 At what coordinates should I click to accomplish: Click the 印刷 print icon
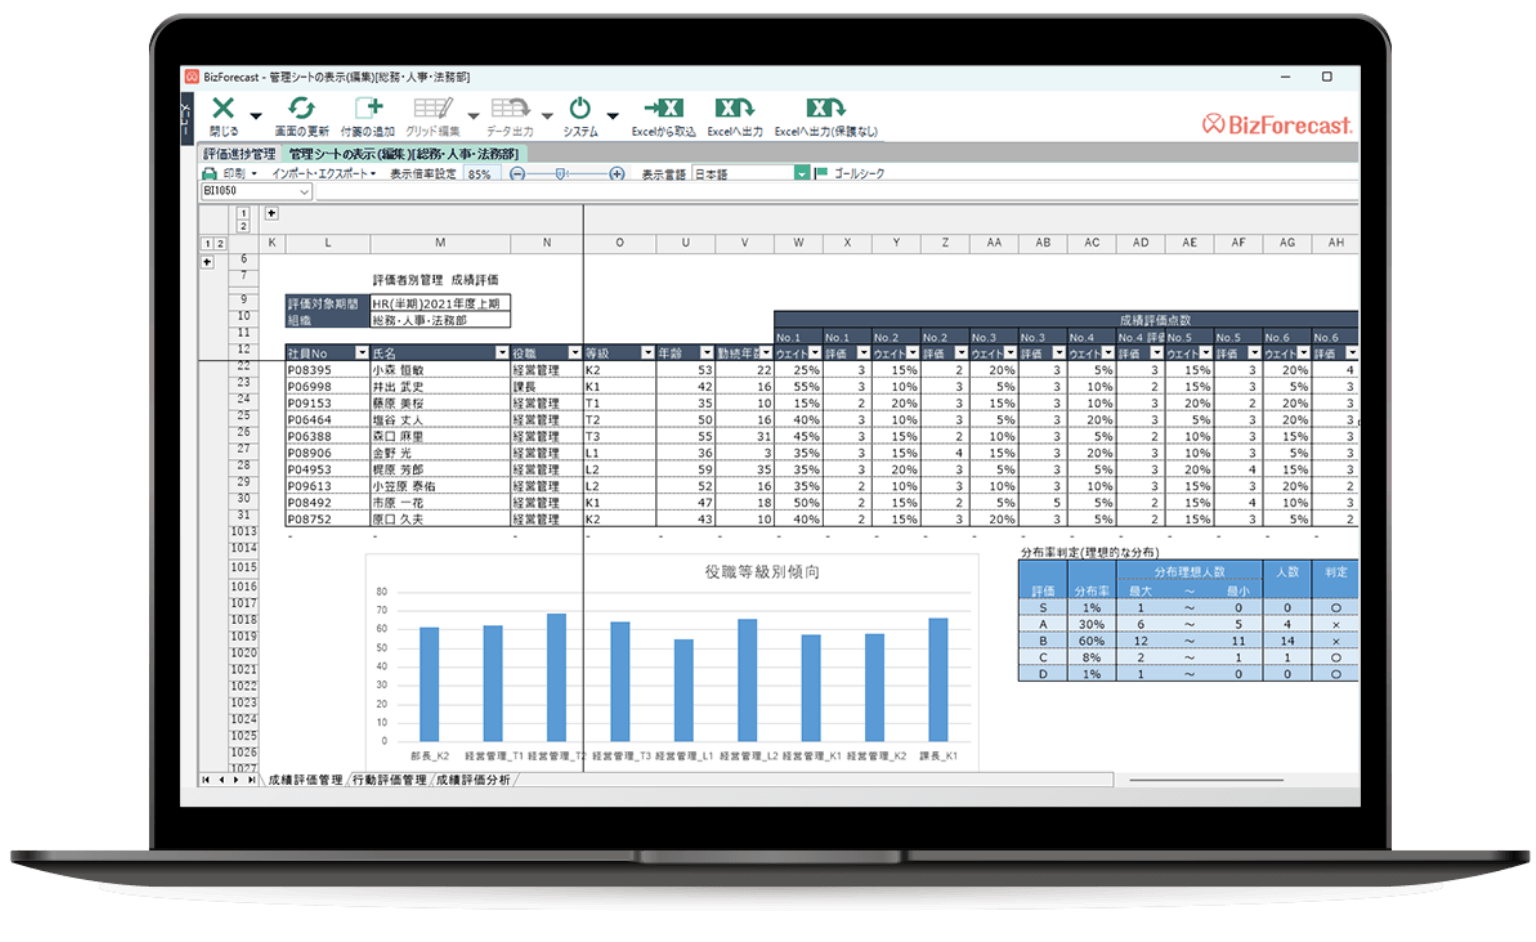pos(208,173)
